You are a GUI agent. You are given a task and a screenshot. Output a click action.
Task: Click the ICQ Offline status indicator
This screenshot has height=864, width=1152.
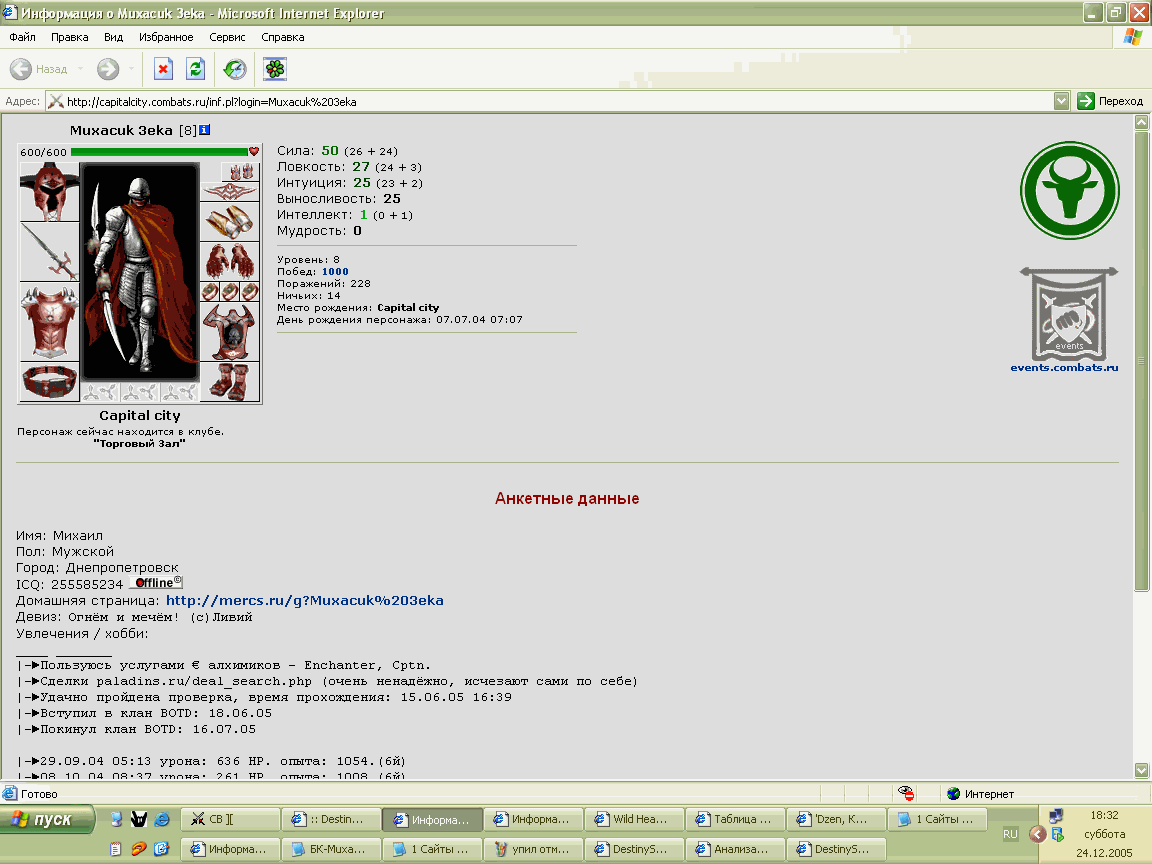[156, 583]
